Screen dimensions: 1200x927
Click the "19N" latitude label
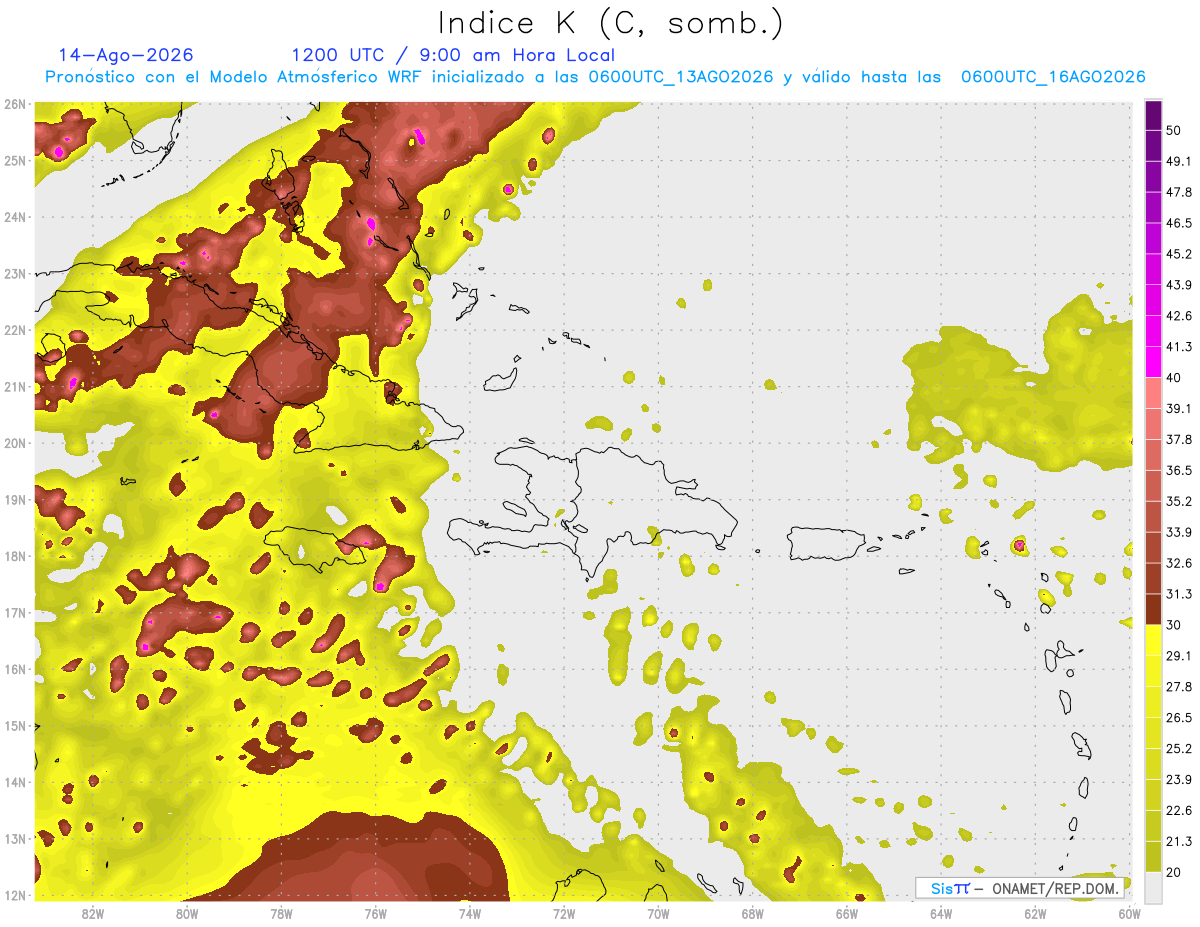(x=15, y=499)
